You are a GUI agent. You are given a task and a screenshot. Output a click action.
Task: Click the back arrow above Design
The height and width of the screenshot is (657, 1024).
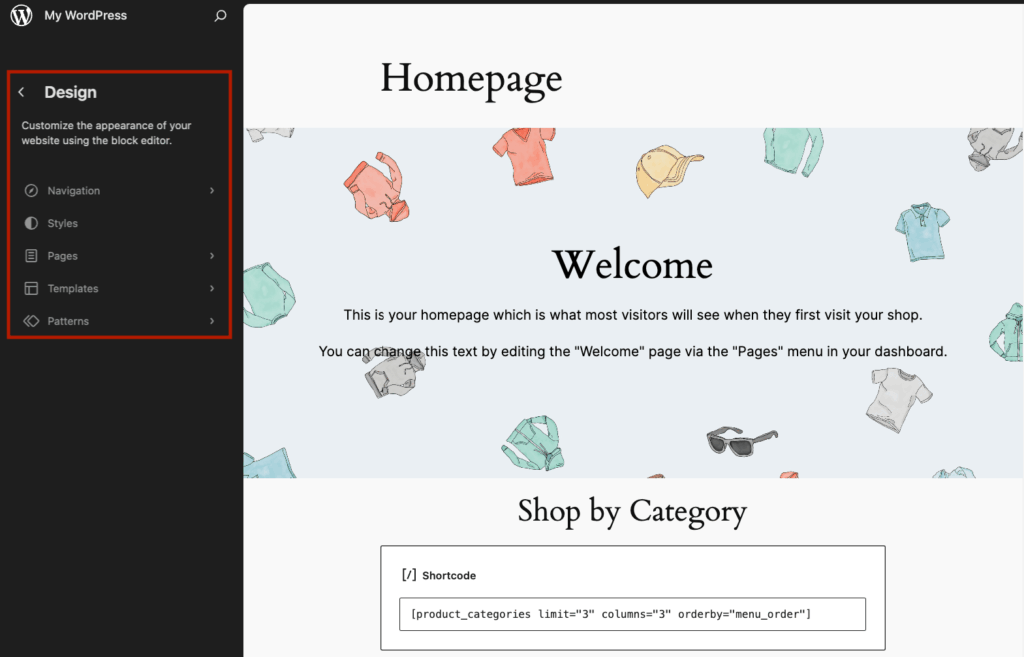pos(20,91)
